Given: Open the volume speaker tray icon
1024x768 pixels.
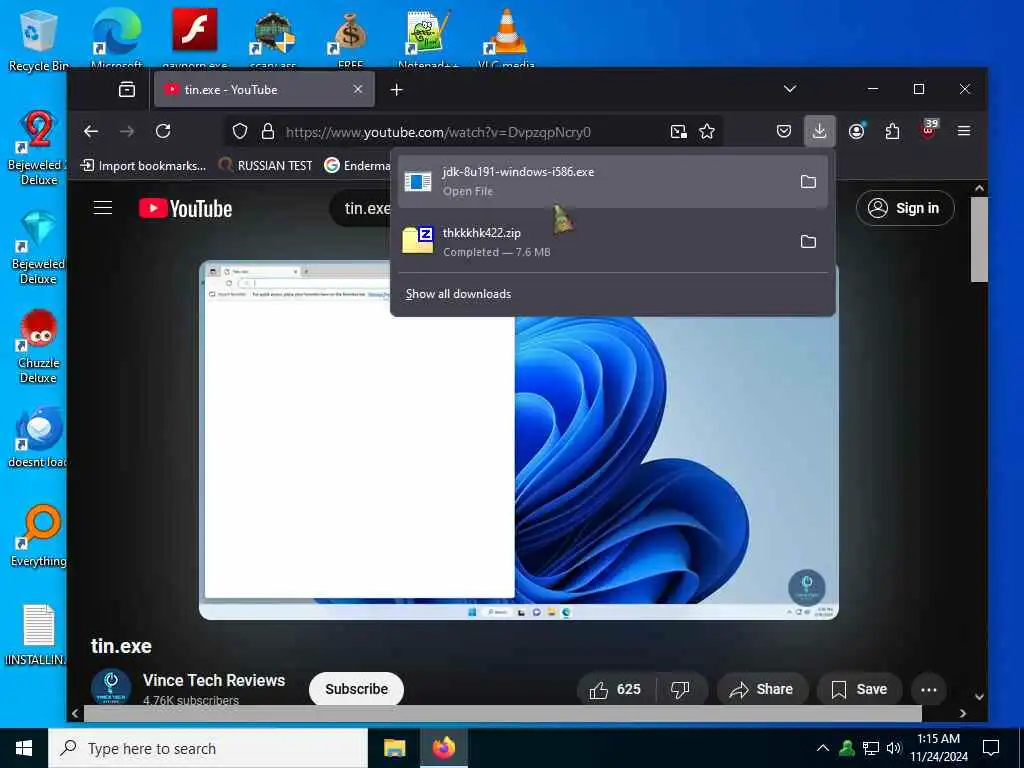Looking at the screenshot, I should [893, 748].
